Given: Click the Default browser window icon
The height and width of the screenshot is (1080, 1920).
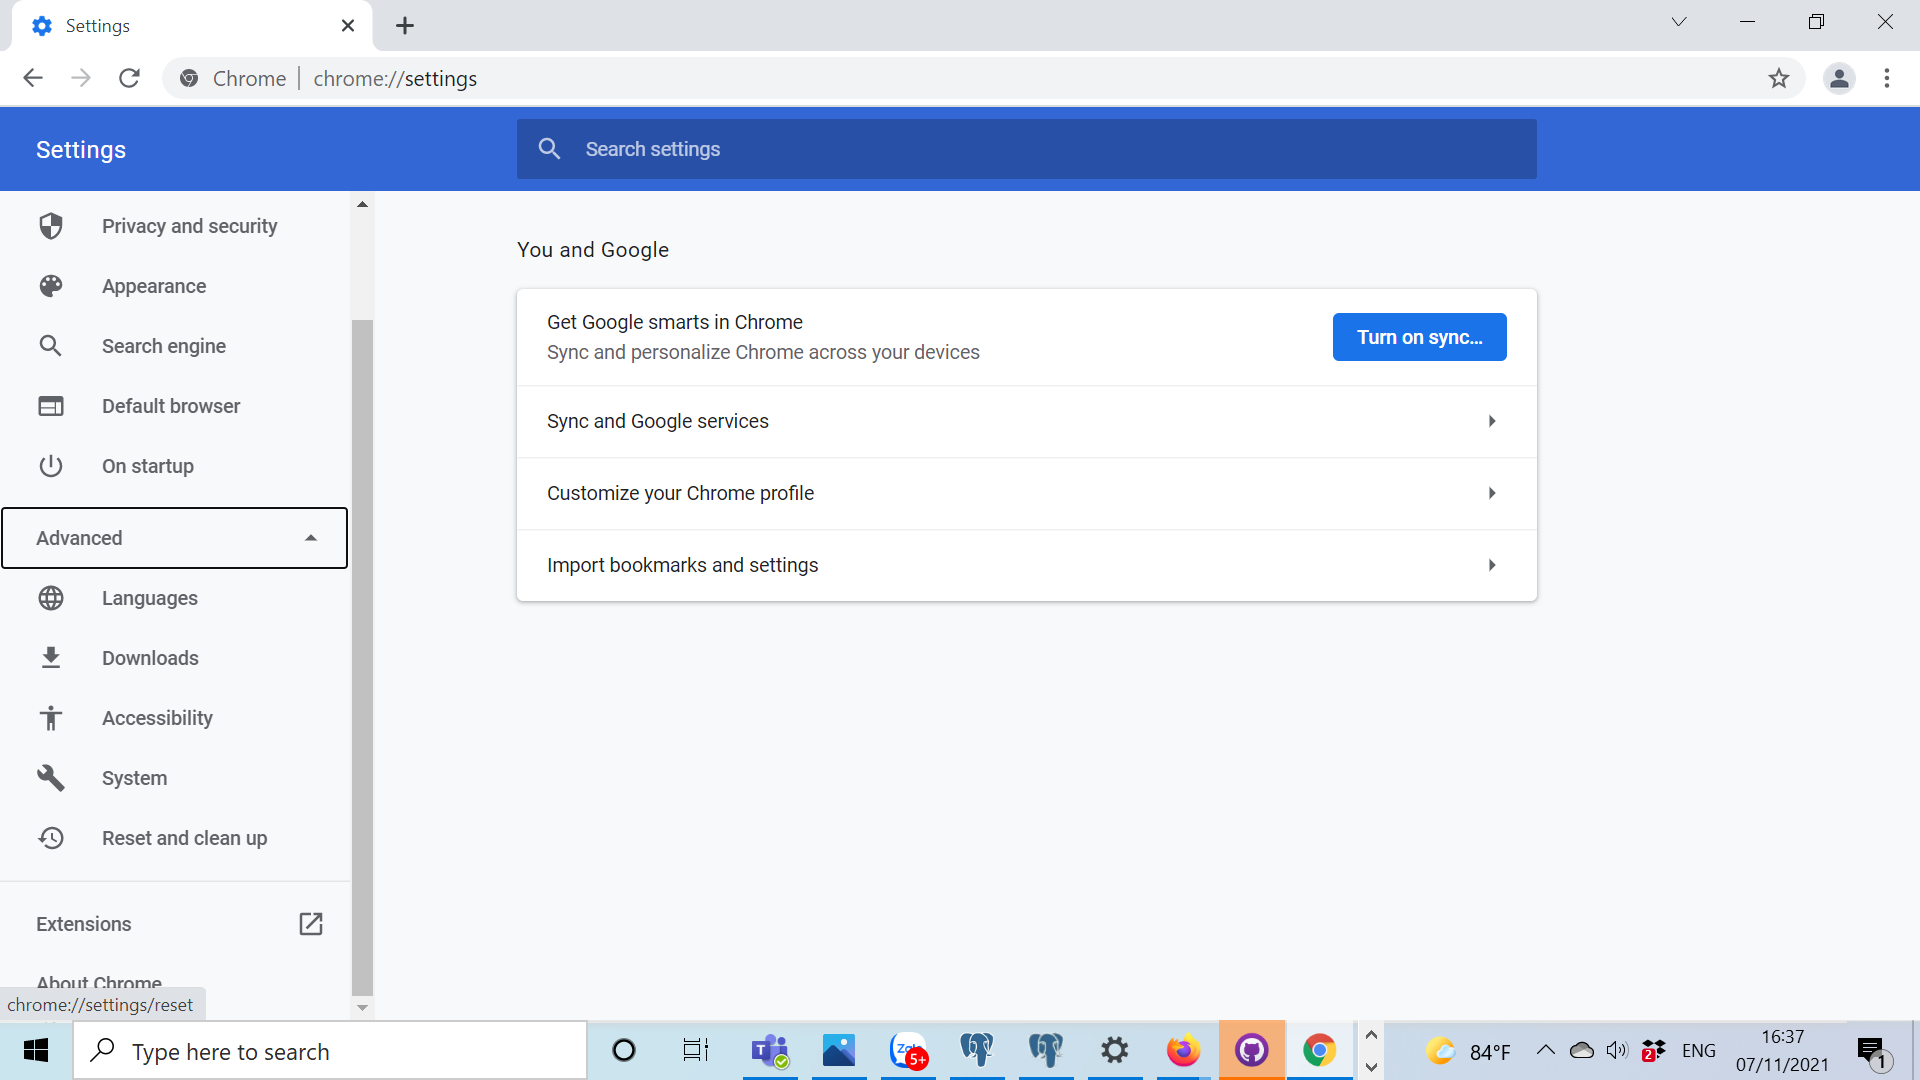Looking at the screenshot, I should tap(51, 406).
